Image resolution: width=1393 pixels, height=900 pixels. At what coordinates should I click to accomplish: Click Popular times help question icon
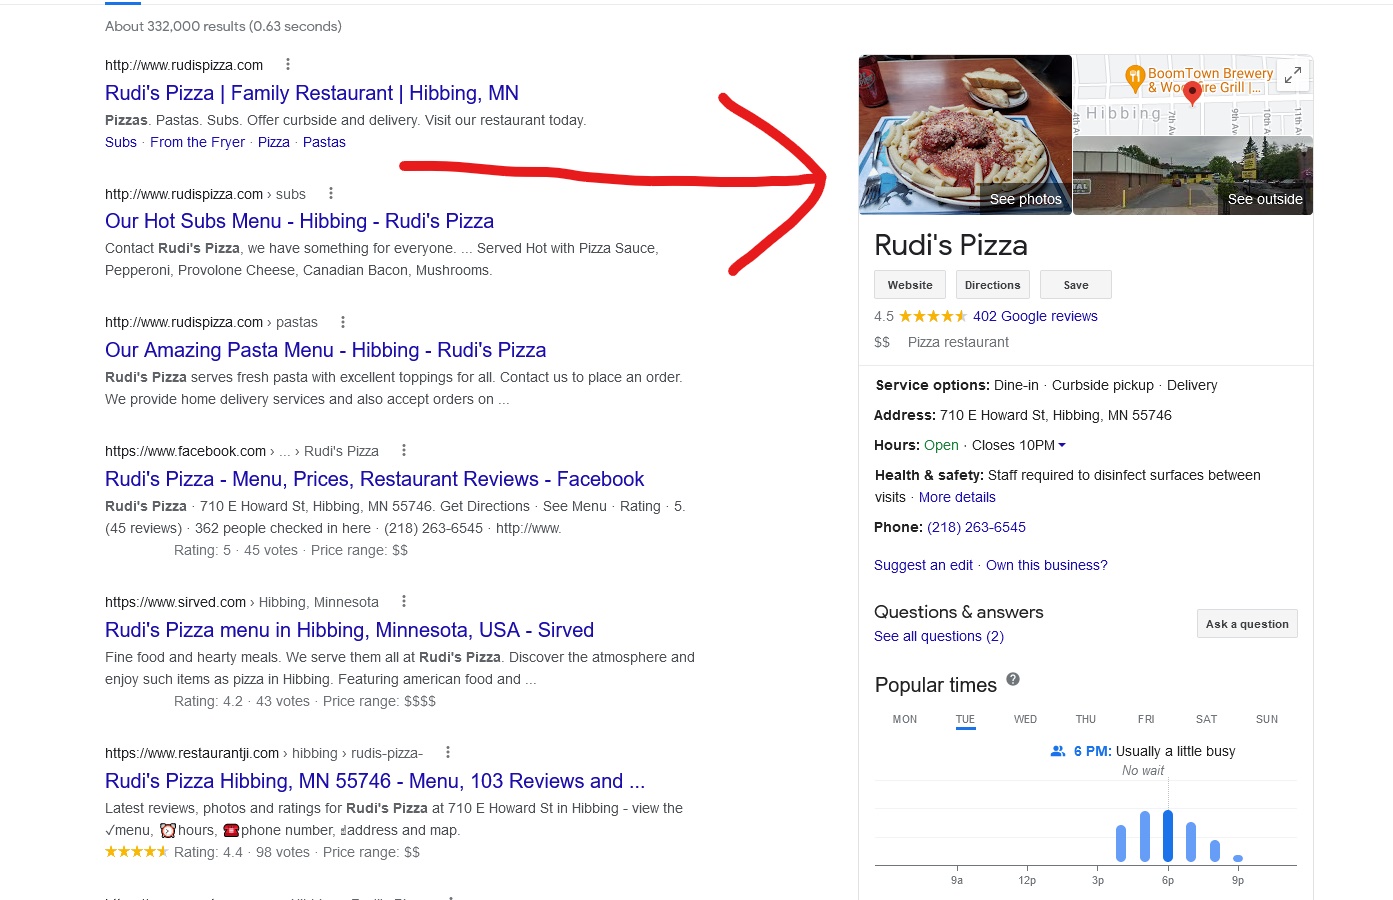coord(1013,679)
